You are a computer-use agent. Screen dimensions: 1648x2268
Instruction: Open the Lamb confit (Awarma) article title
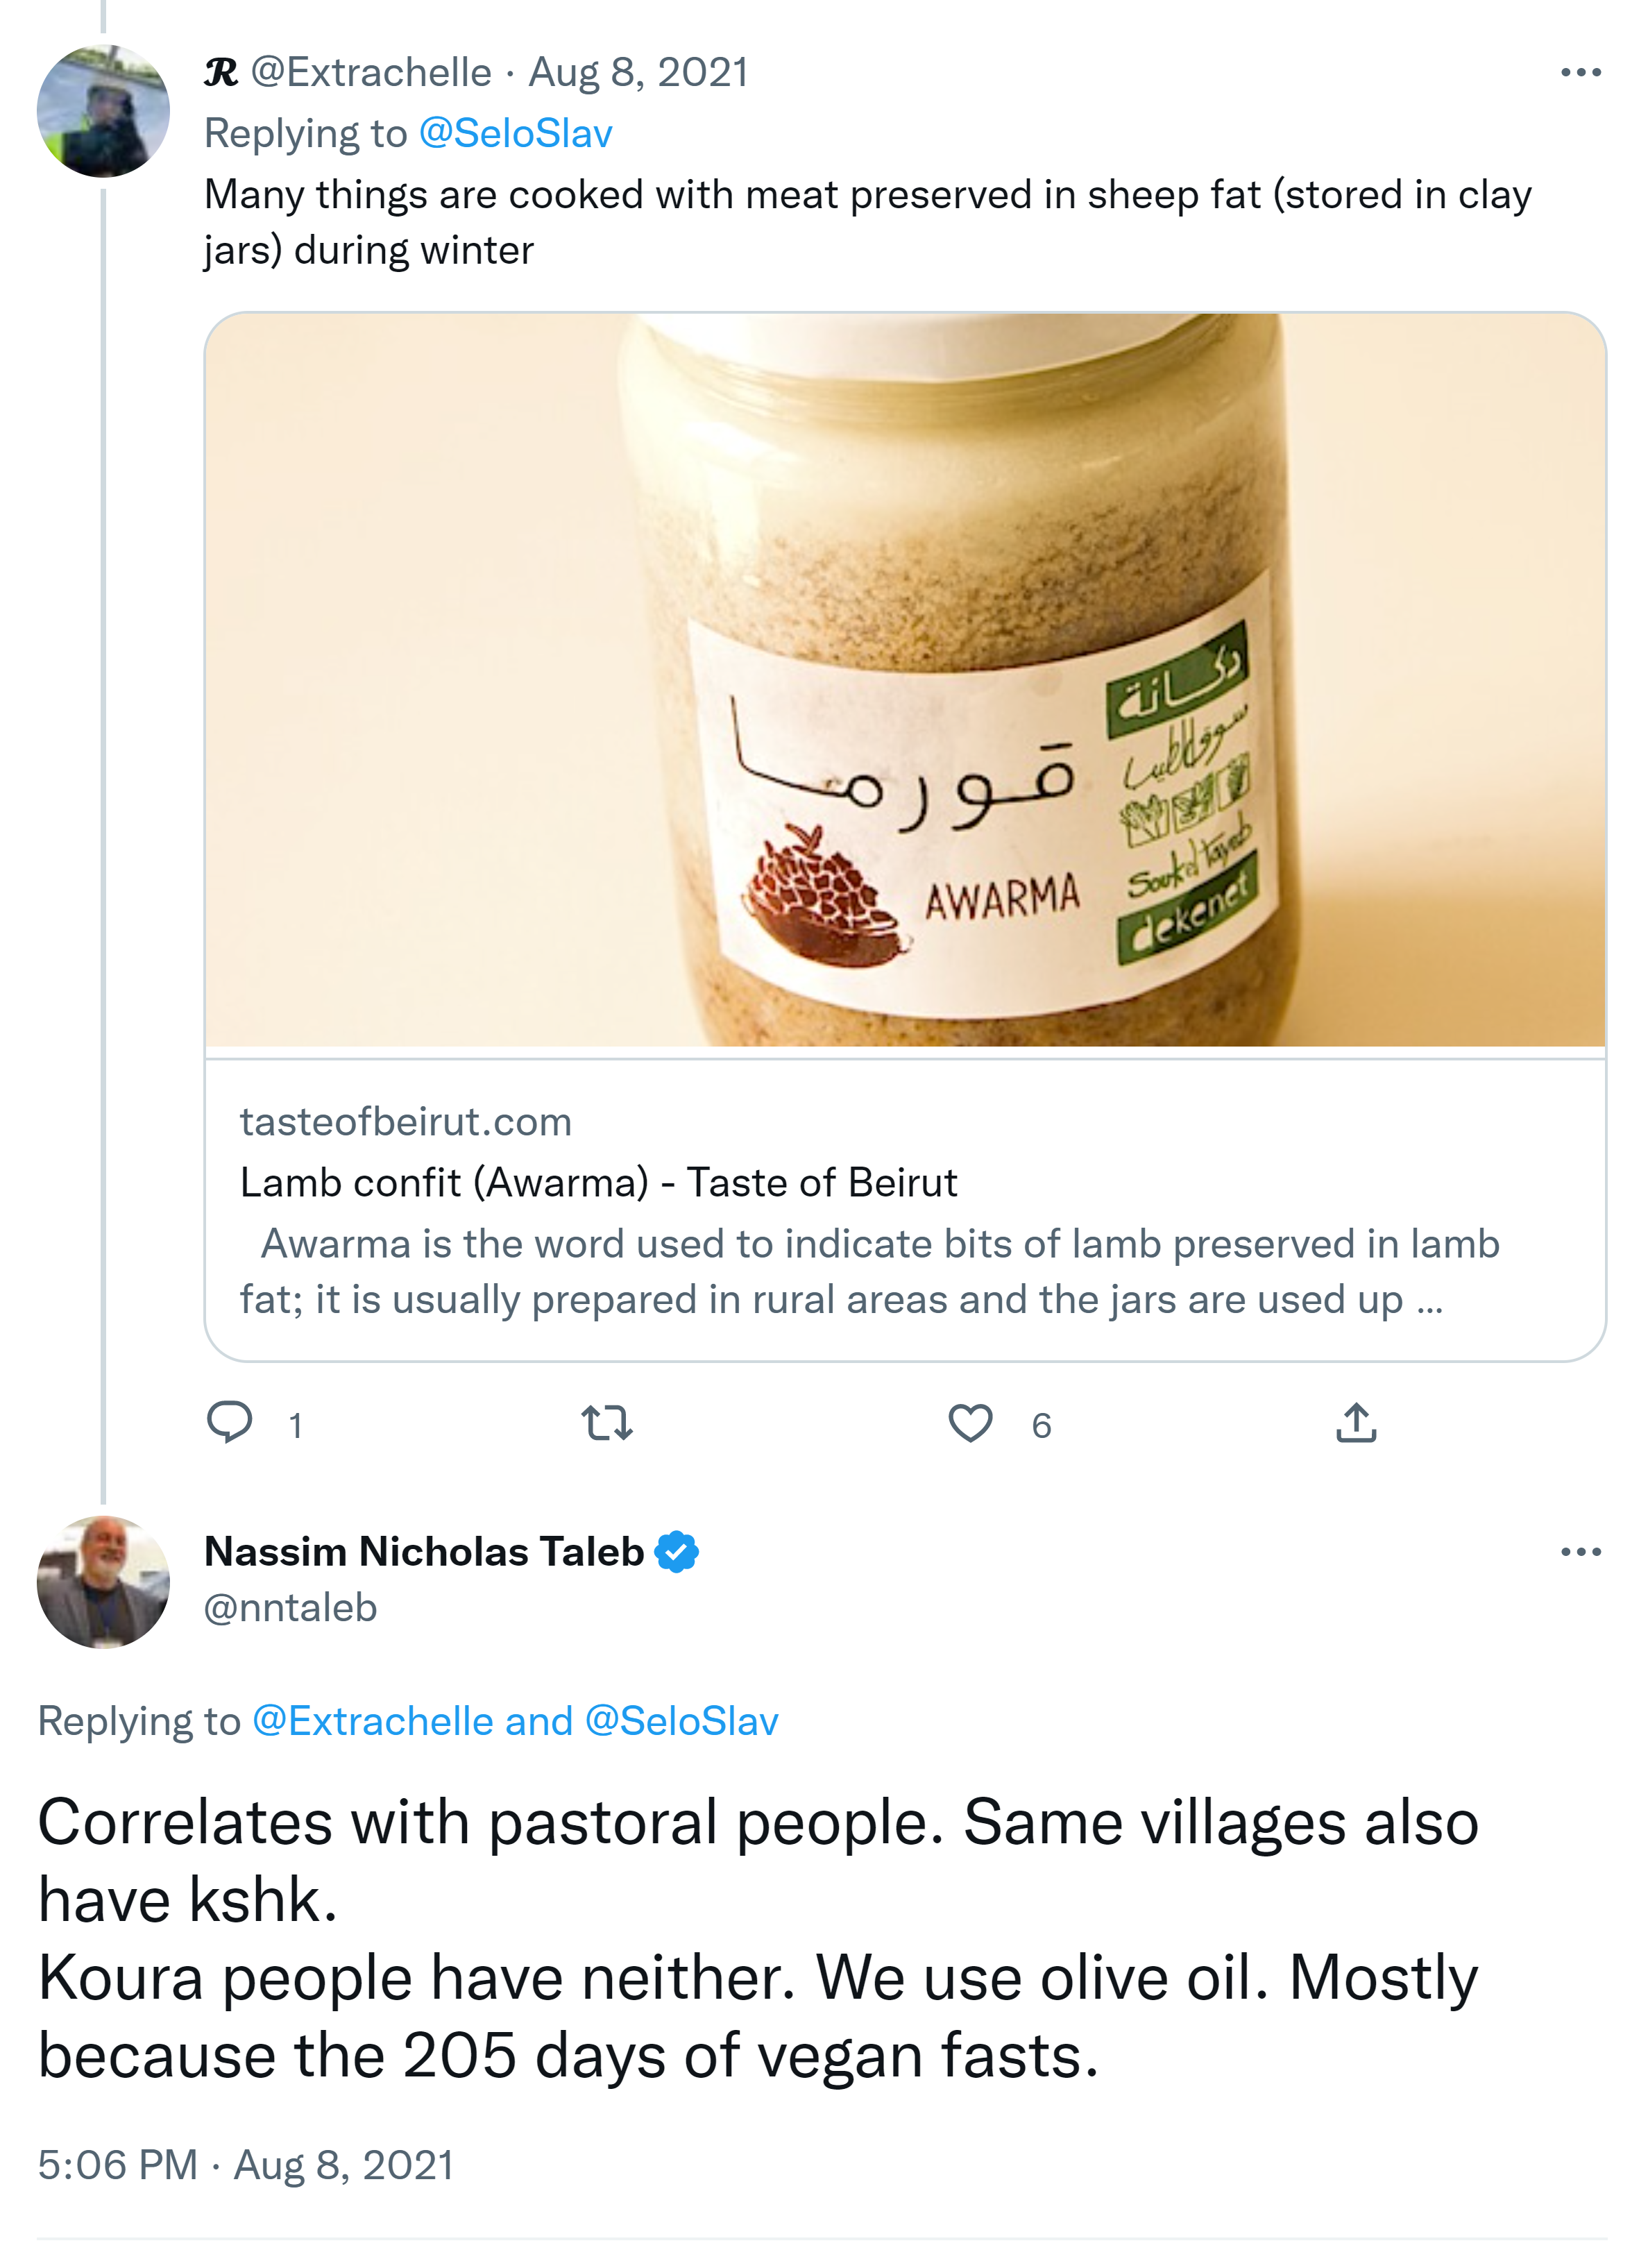coord(598,1183)
